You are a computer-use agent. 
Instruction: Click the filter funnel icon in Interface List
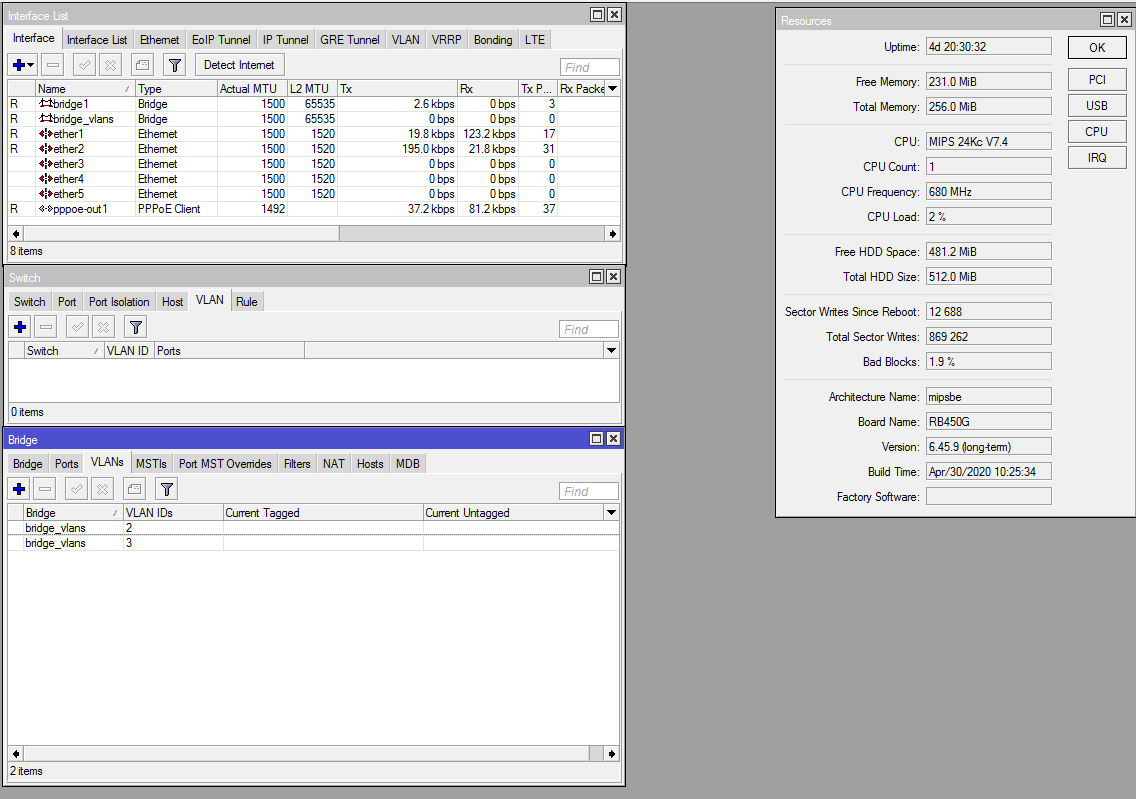click(x=174, y=65)
